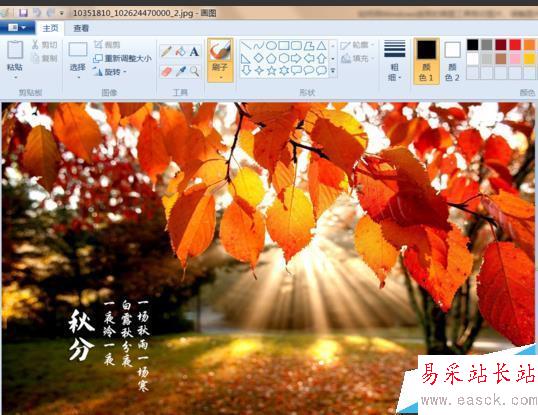Image resolution: width=538 pixels, height=415 pixels.
Task: Select the Polygon shape
Action: [309, 46]
